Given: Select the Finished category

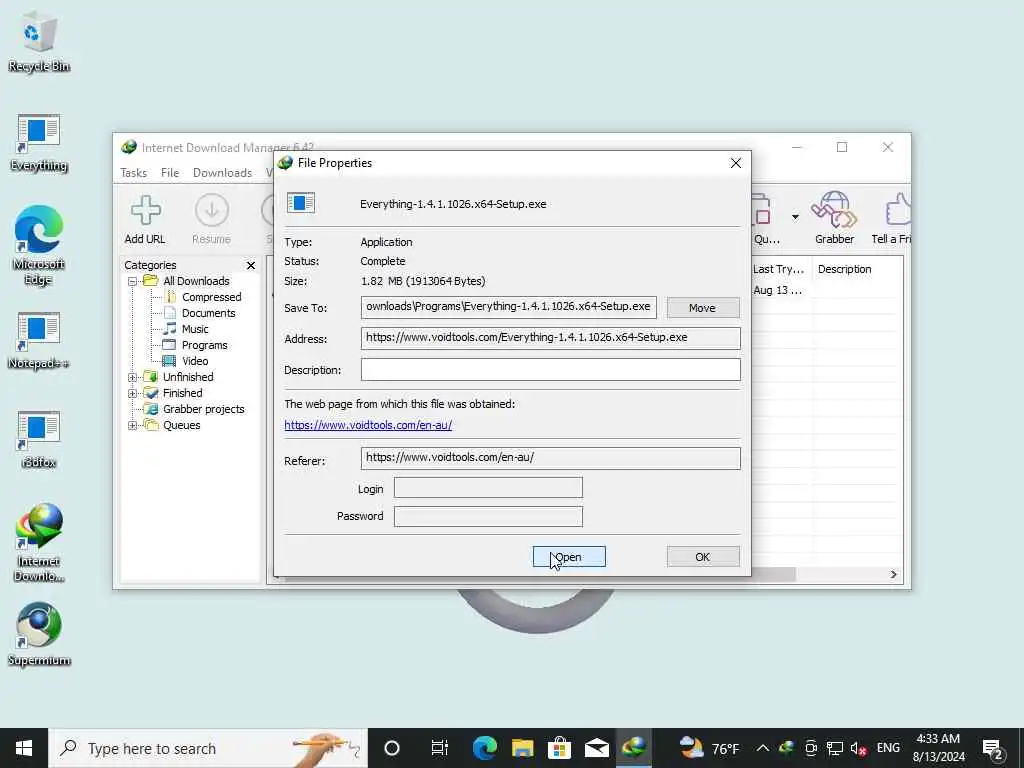Looking at the screenshot, I should (x=182, y=393).
